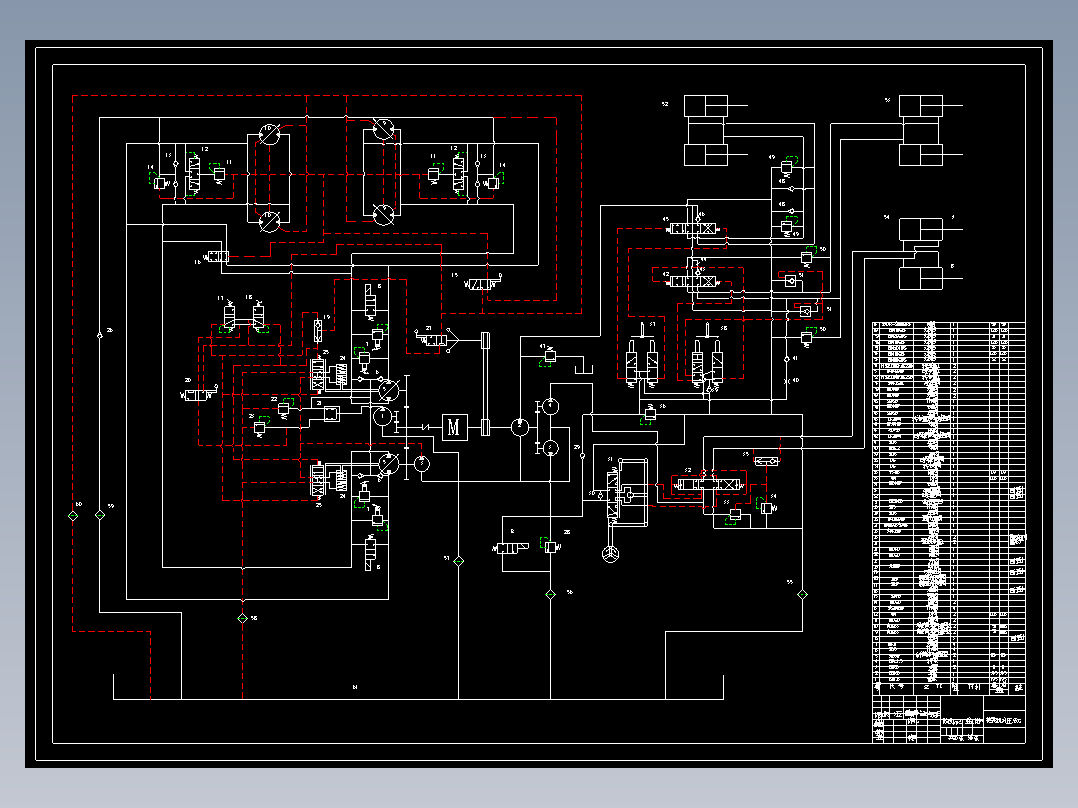Select the coupling shaft above the motor

coord(485,383)
